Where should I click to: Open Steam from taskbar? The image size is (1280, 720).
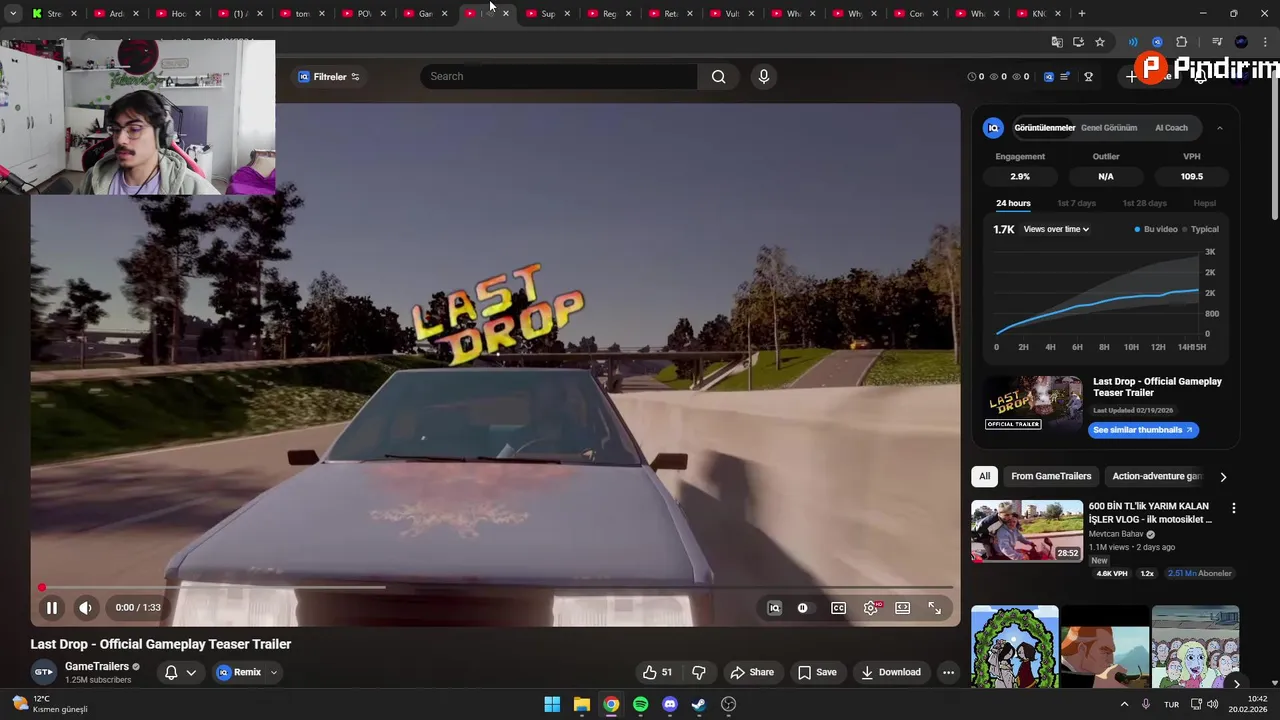[x=699, y=704]
